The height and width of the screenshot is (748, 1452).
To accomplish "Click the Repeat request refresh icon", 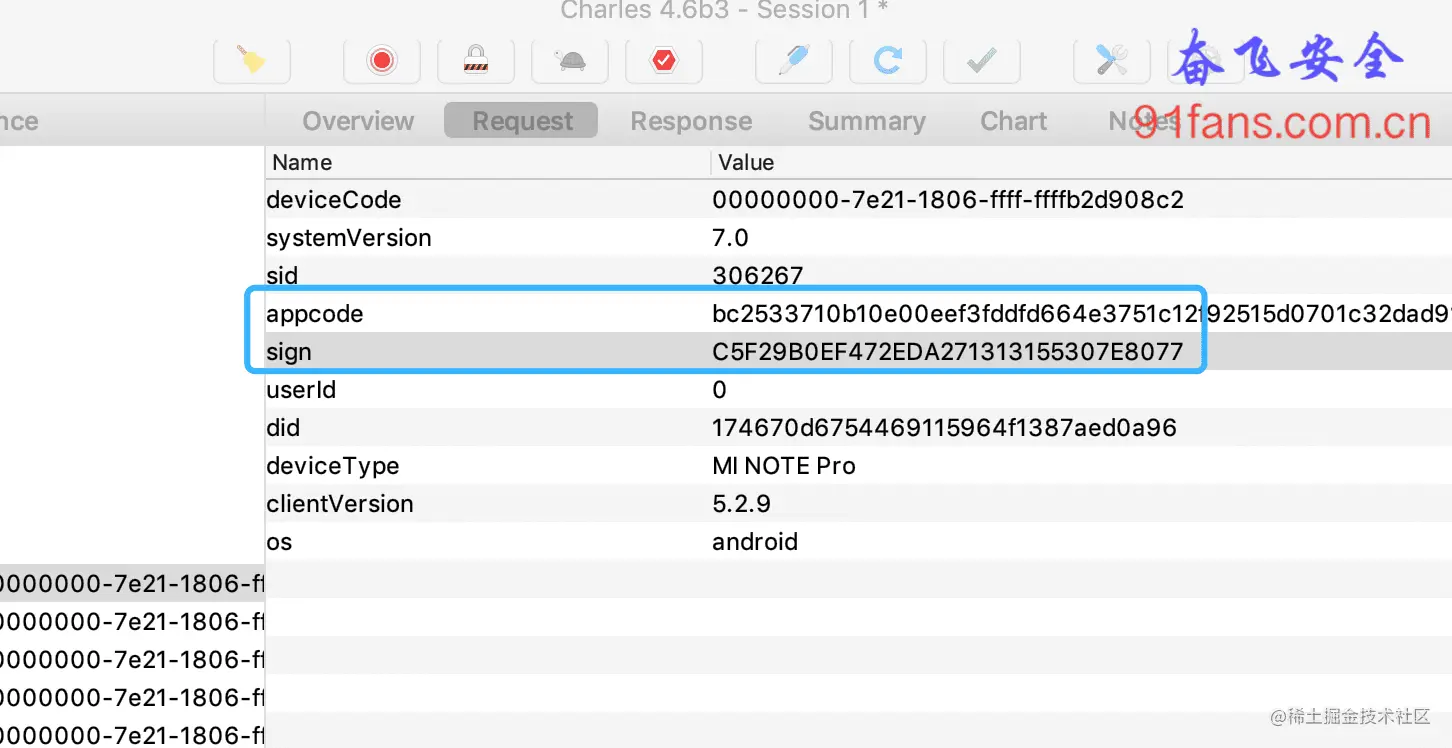I will 887,62.
